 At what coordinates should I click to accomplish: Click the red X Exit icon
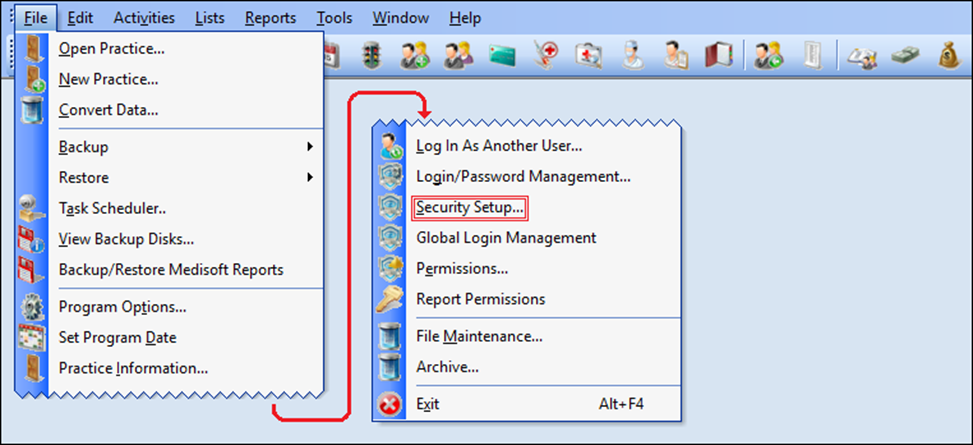tap(390, 405)
